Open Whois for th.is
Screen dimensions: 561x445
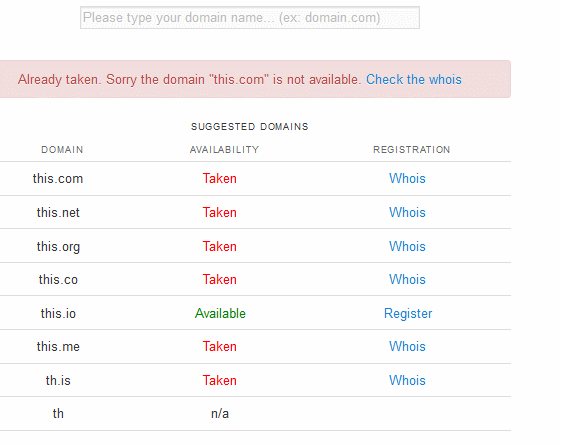tap(407, 380)
